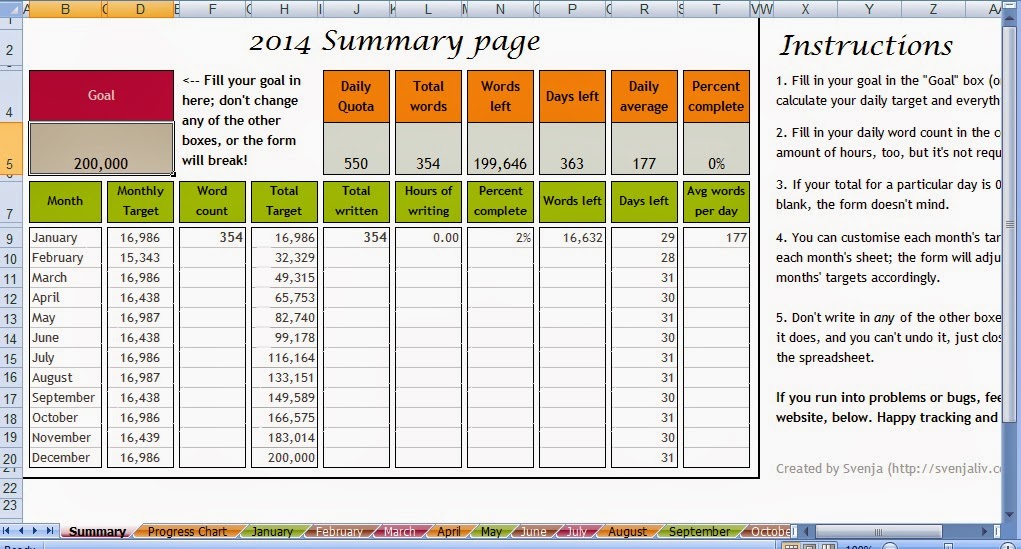
Task: Click column header T
Action: [x=716, y=9]
